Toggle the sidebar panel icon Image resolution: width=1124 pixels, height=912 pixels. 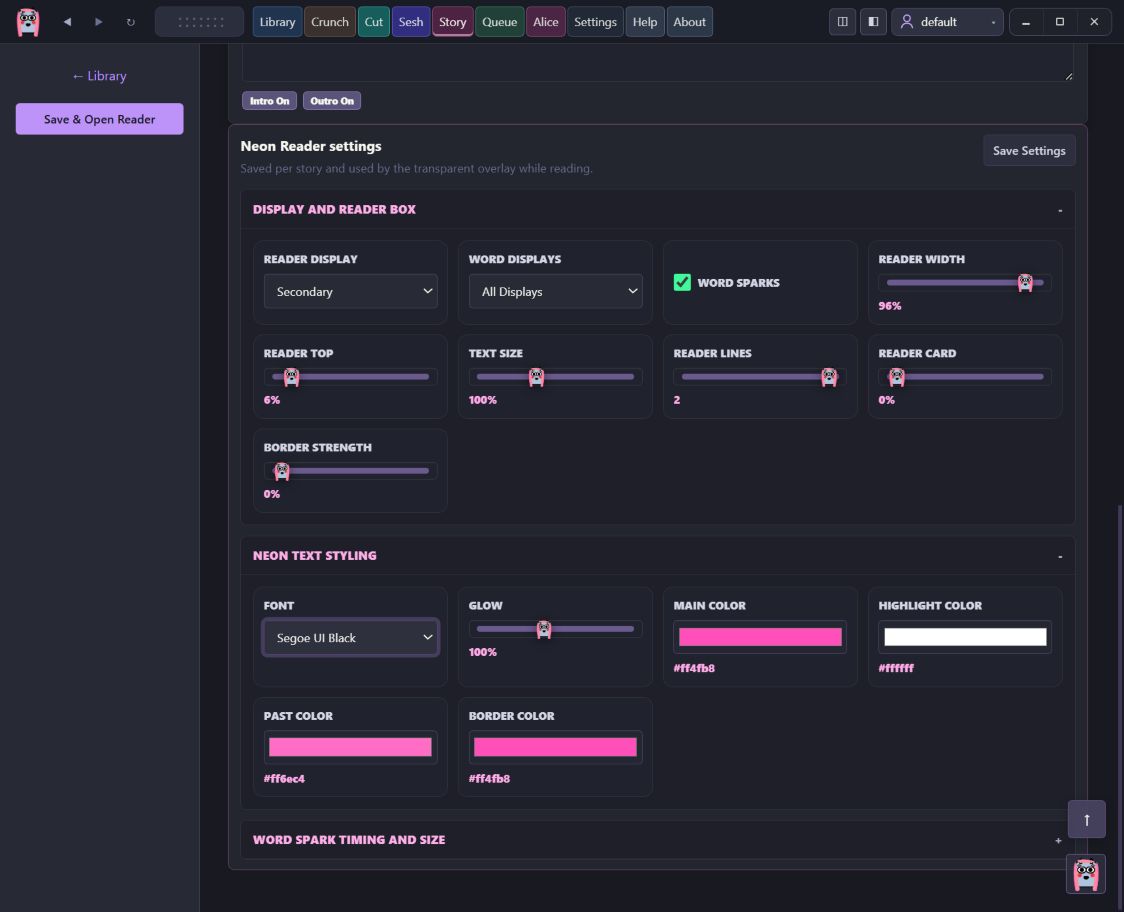(873, 22)
